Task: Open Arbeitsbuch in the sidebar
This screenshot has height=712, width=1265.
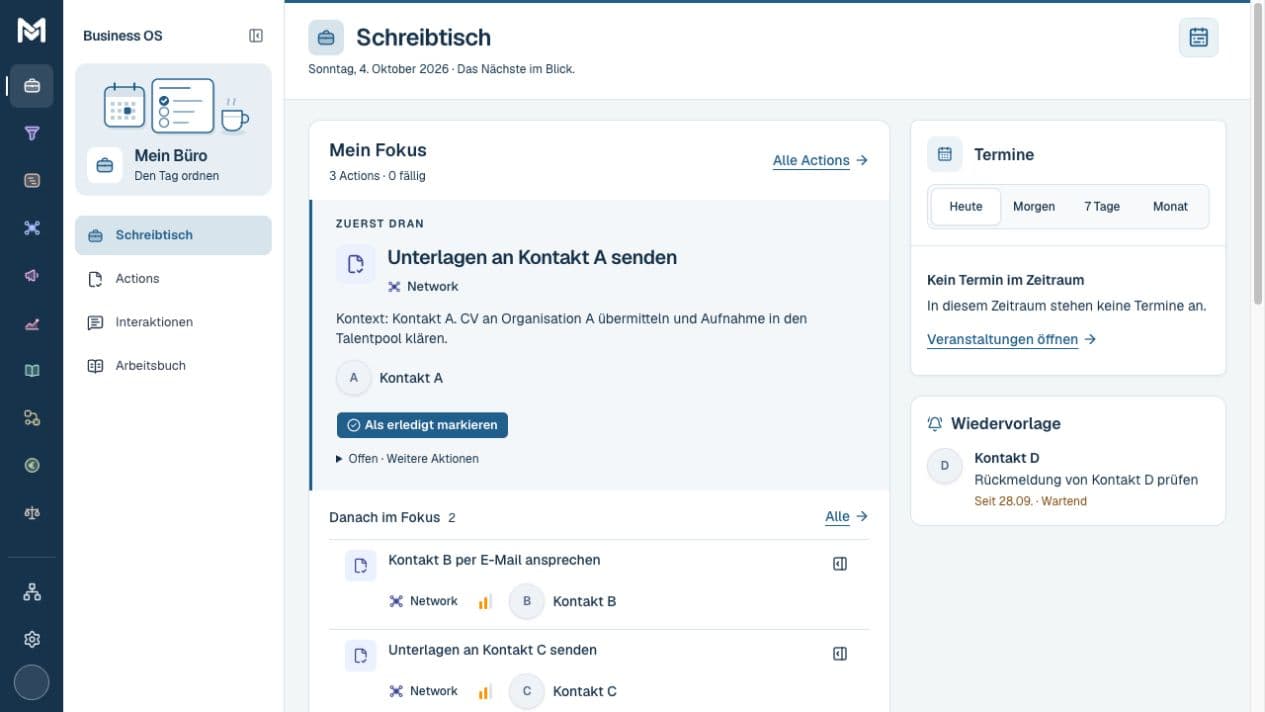Action: (173, 366)
